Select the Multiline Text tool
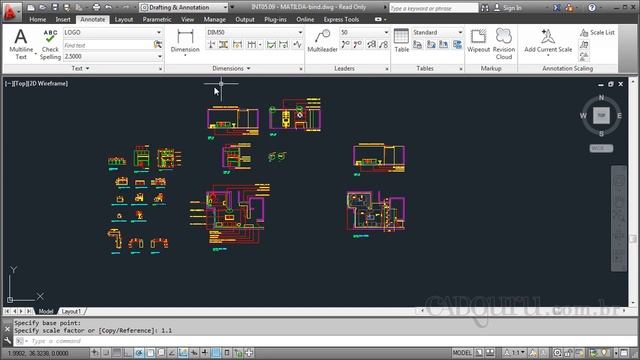 pyautogui.click(x=21, y=44)
